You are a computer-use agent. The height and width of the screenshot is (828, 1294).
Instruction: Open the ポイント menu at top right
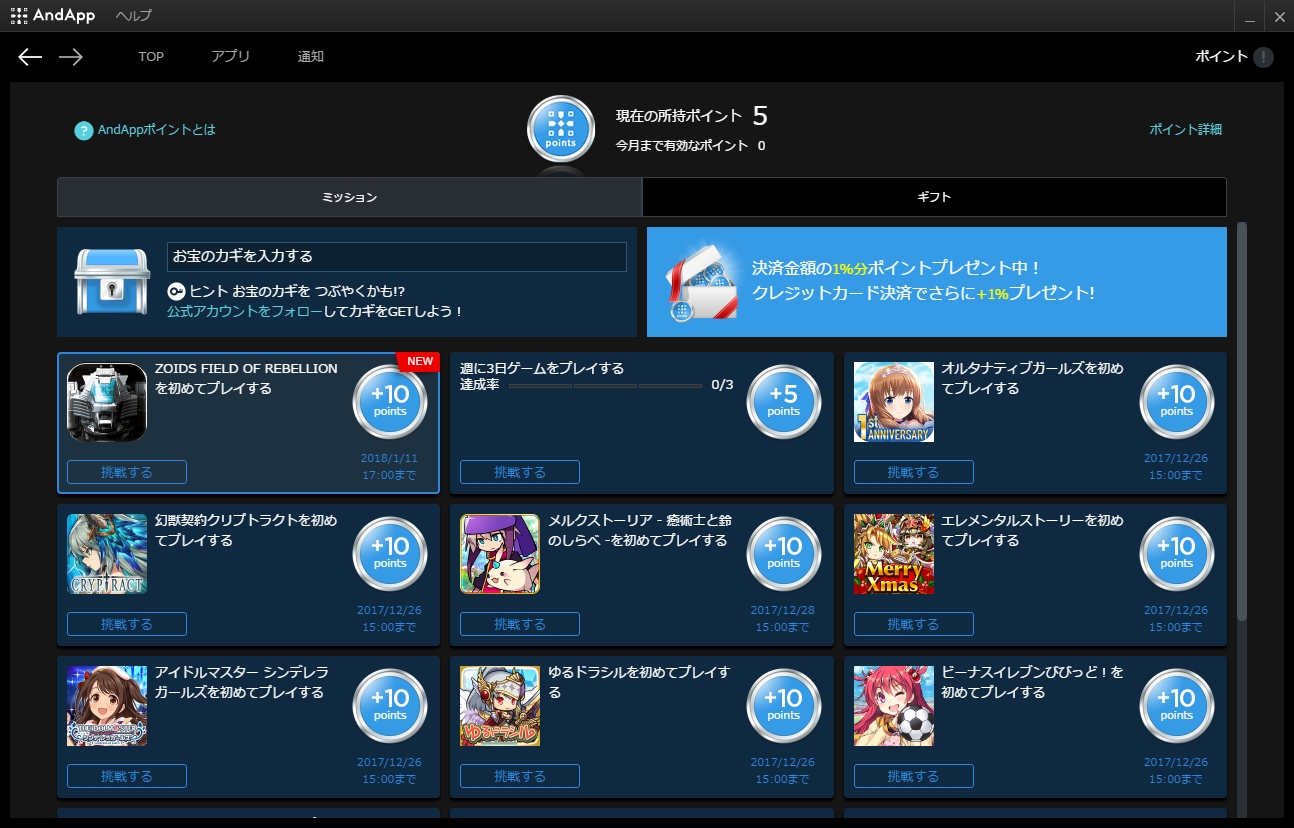pyautogui.click(x=1221, y=57)
